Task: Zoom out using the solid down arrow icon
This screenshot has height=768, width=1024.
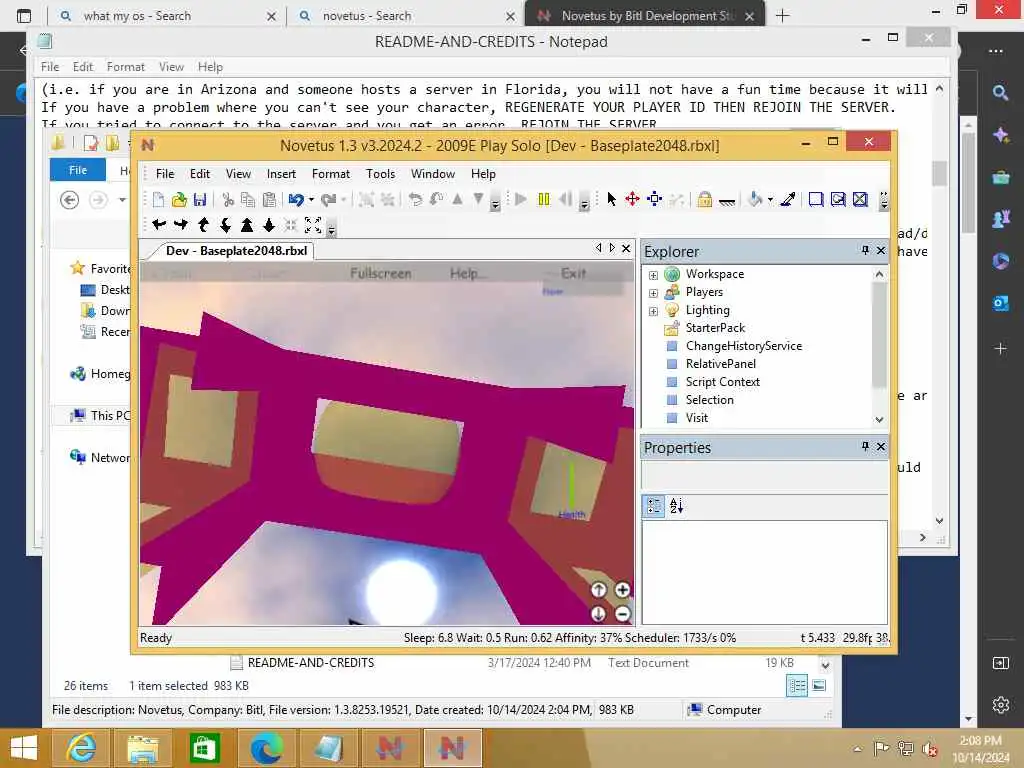Action: (268, 225)
